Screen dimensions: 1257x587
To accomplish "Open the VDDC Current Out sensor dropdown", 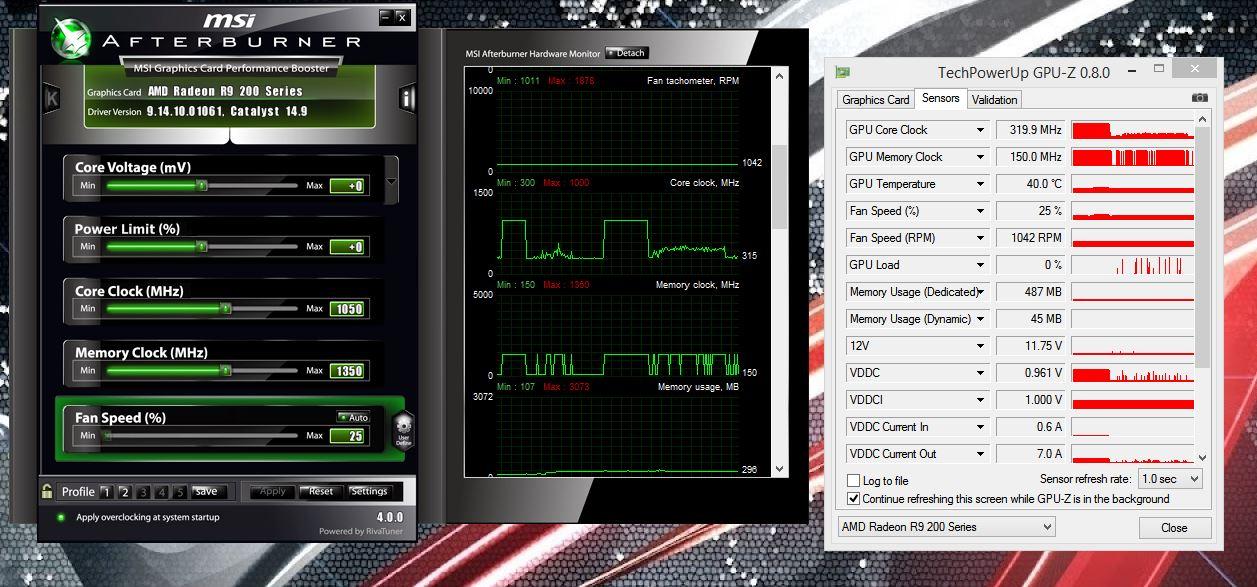I will click(x=980, y=454).
